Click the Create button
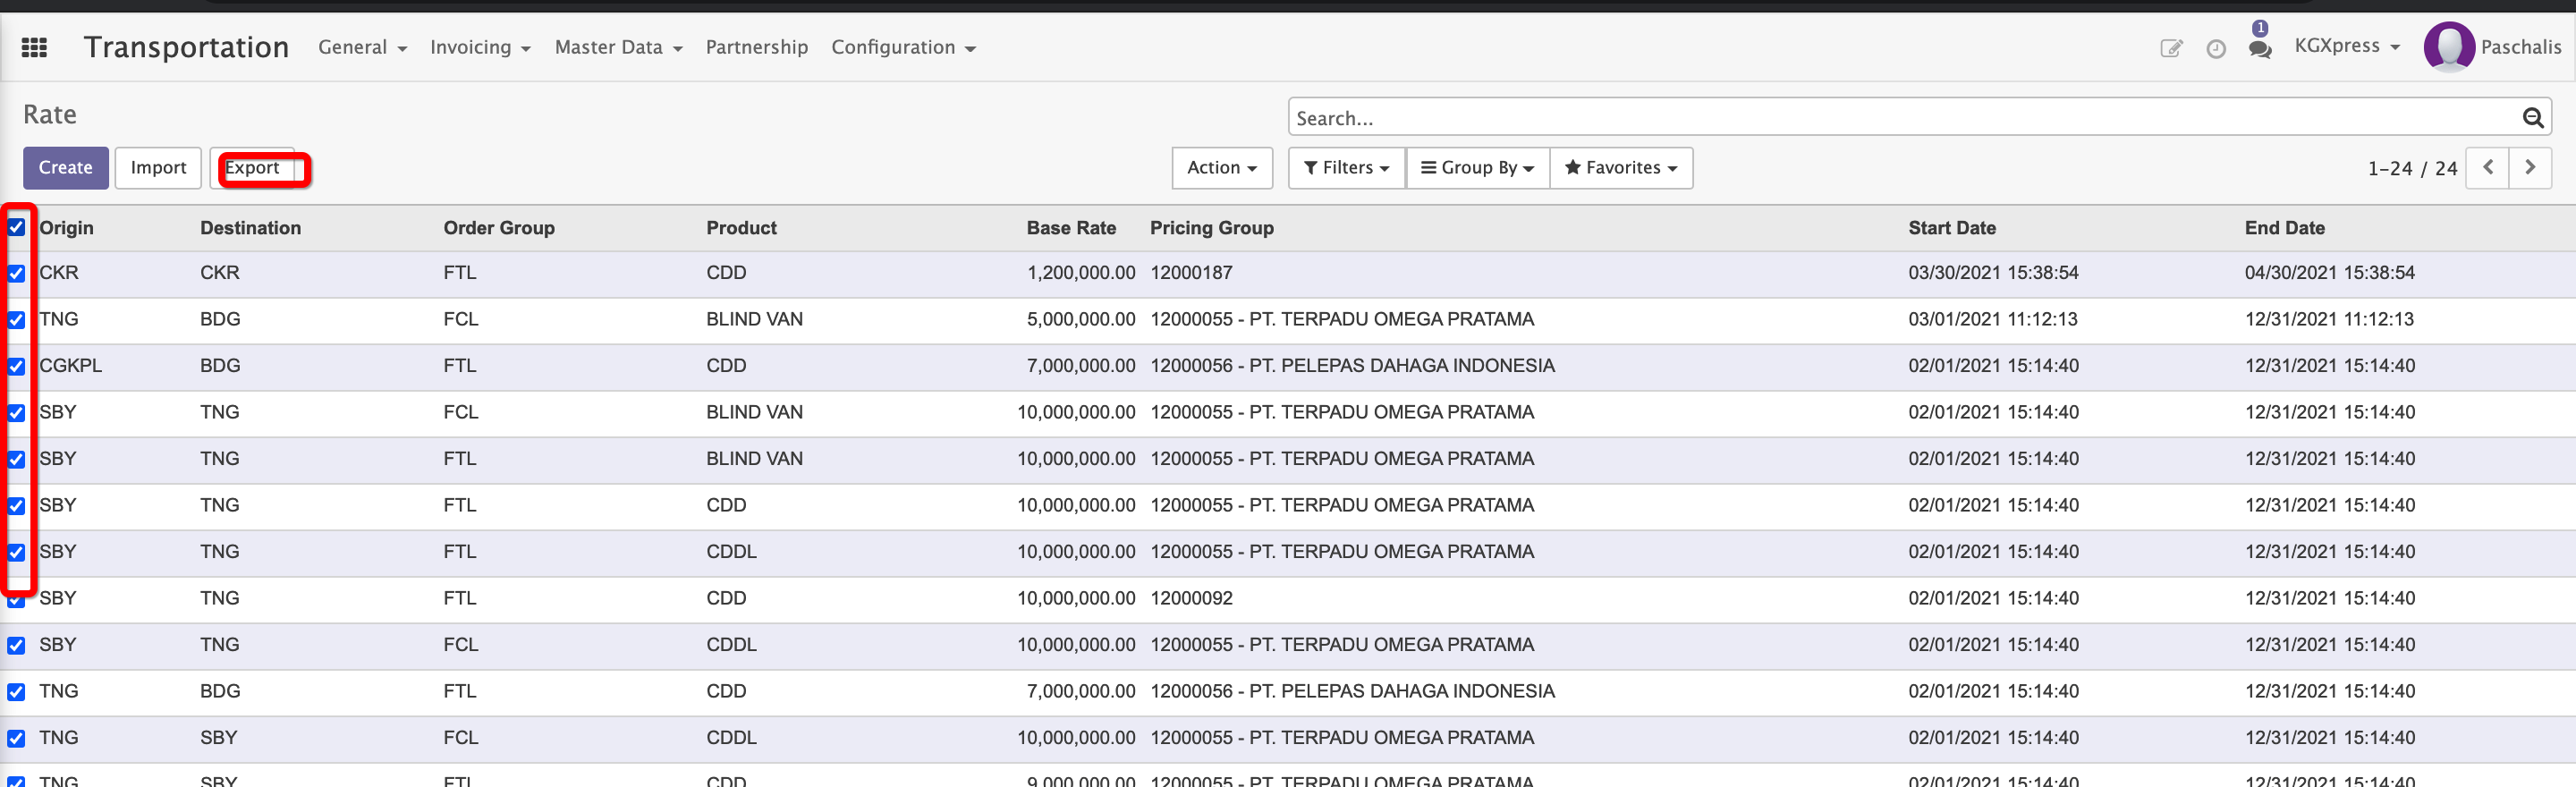The image size is (2576, 787). 65,167
